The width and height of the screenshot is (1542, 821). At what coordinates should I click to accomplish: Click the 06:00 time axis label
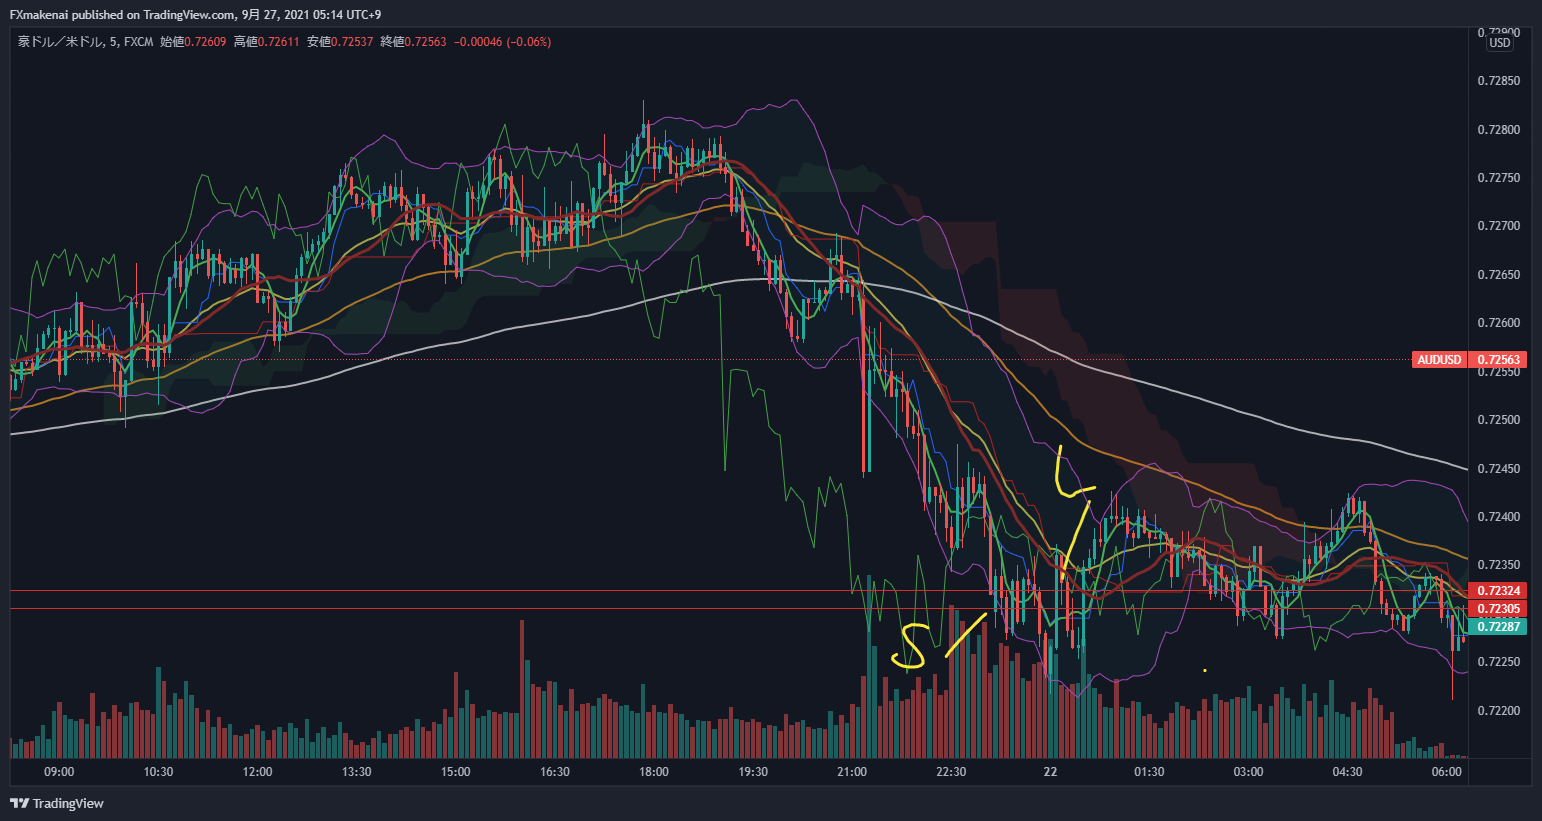[x=1446, y=772]
